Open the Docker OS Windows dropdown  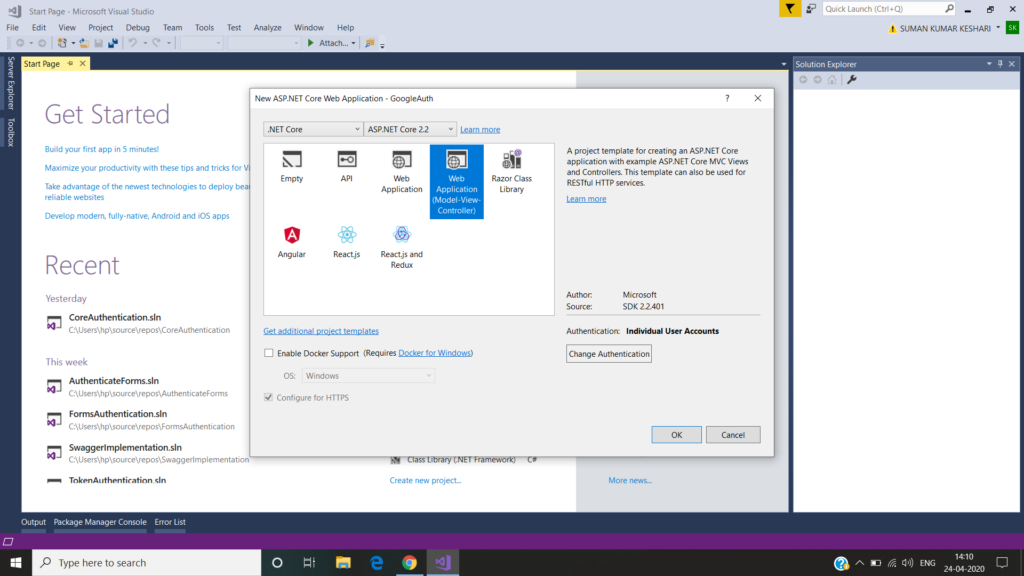pyautogui.click(x=368, y=376)
